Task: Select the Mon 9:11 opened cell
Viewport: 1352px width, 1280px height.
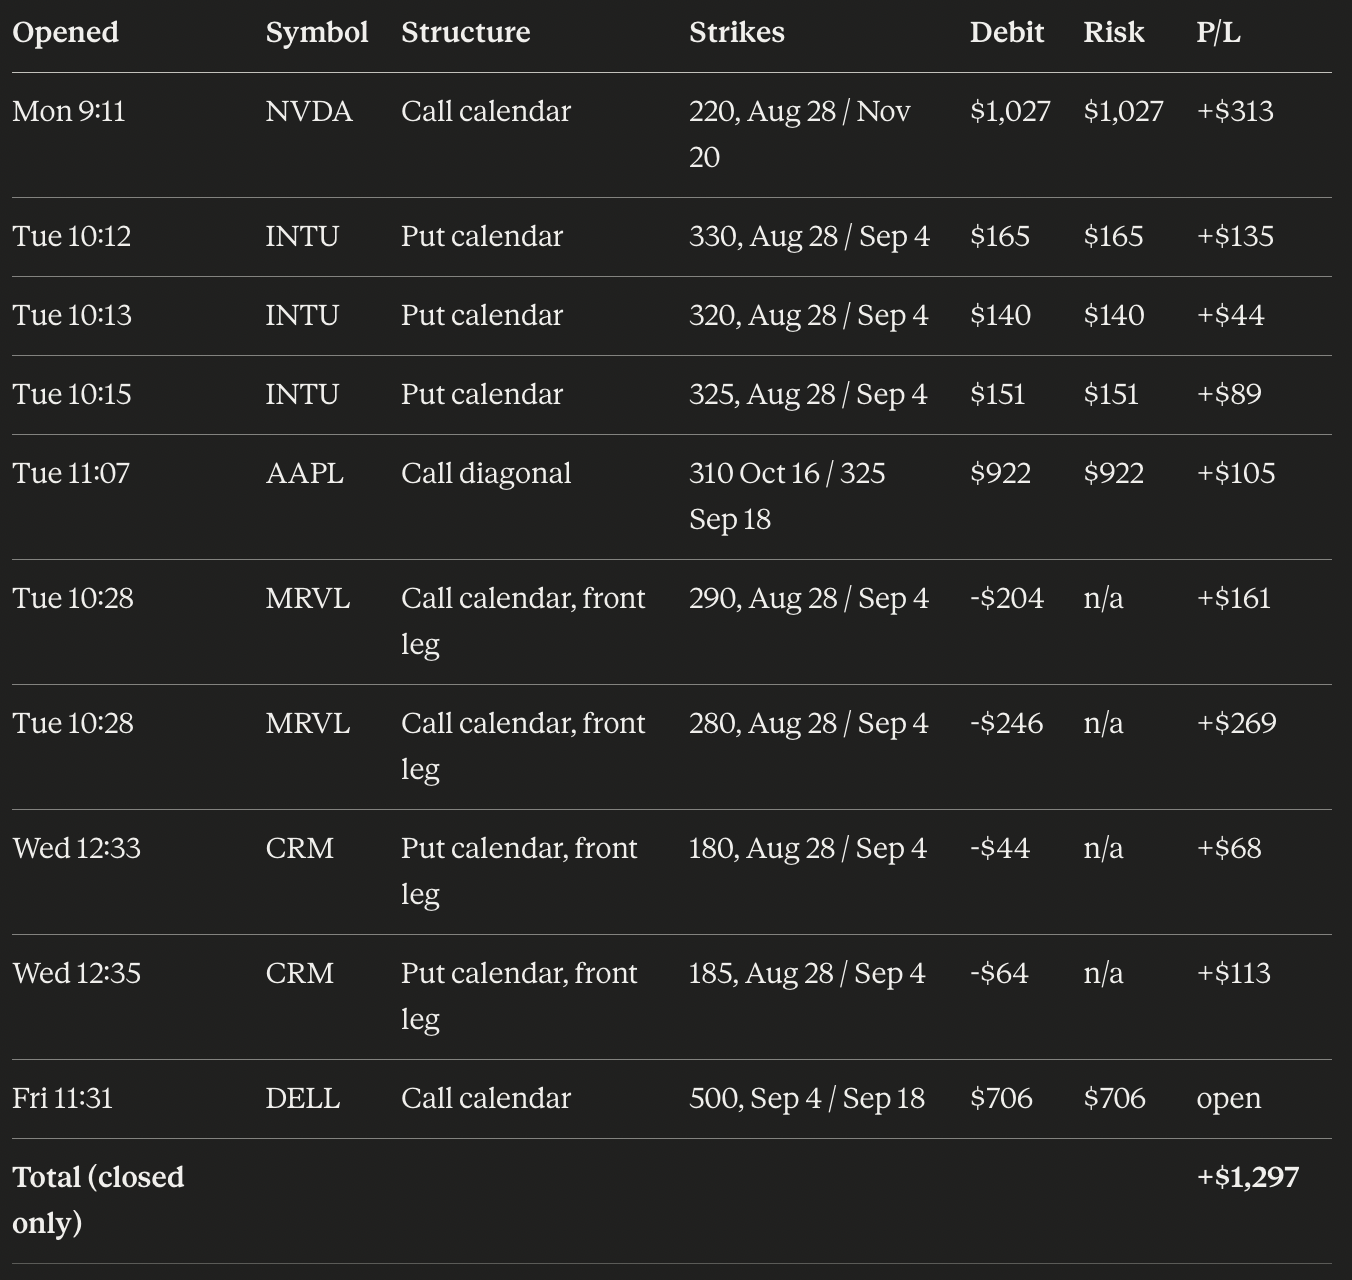Action: [x=69, y=111]
